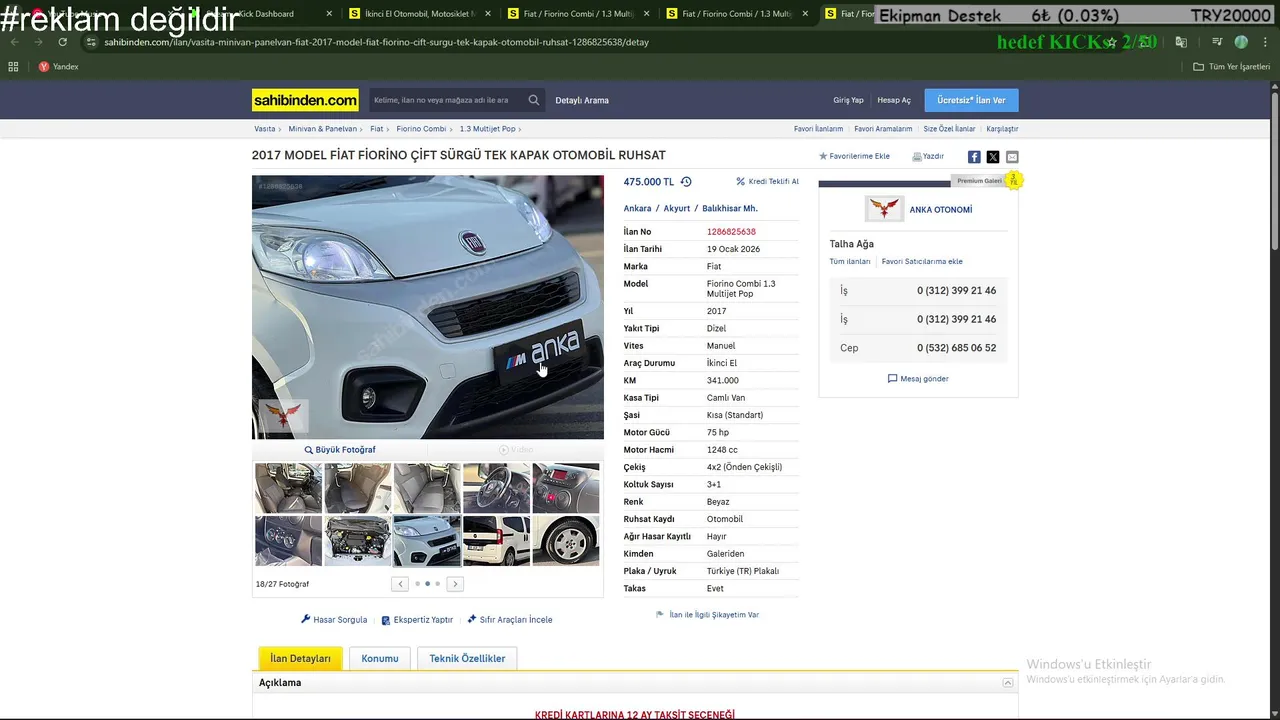
Task: Share the listing by email icon
Action: [x=1012, y=157]
